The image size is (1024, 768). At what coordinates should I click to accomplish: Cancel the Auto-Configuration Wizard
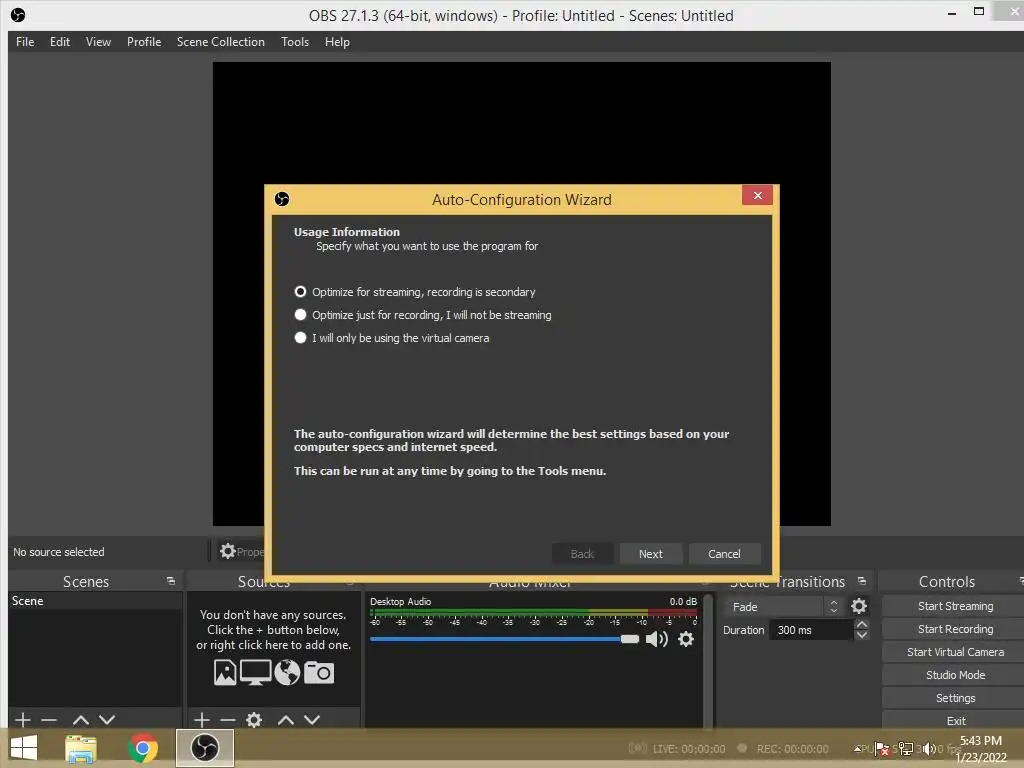(x=724, y=554)
